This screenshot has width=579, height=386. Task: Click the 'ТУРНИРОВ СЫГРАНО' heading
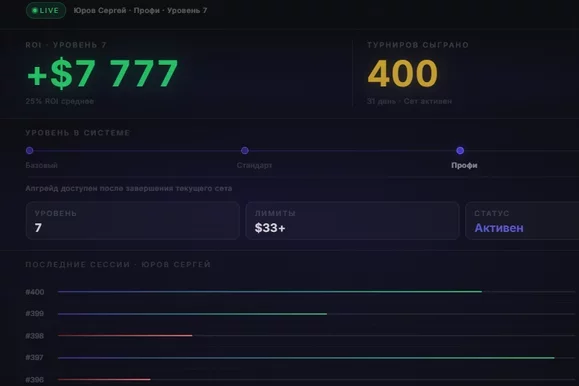coord(418,45)
